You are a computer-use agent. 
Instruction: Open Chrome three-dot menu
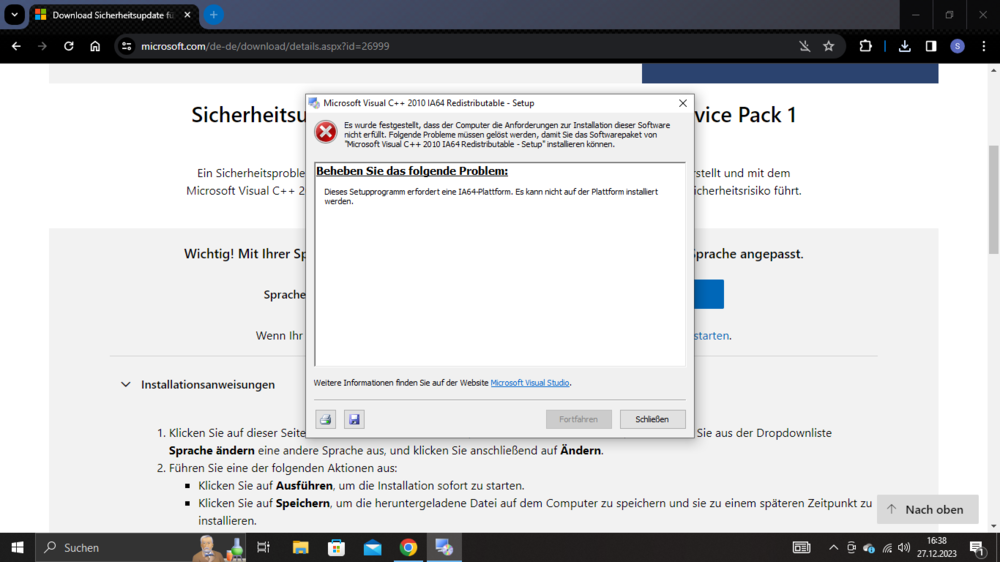coord(984,46)
